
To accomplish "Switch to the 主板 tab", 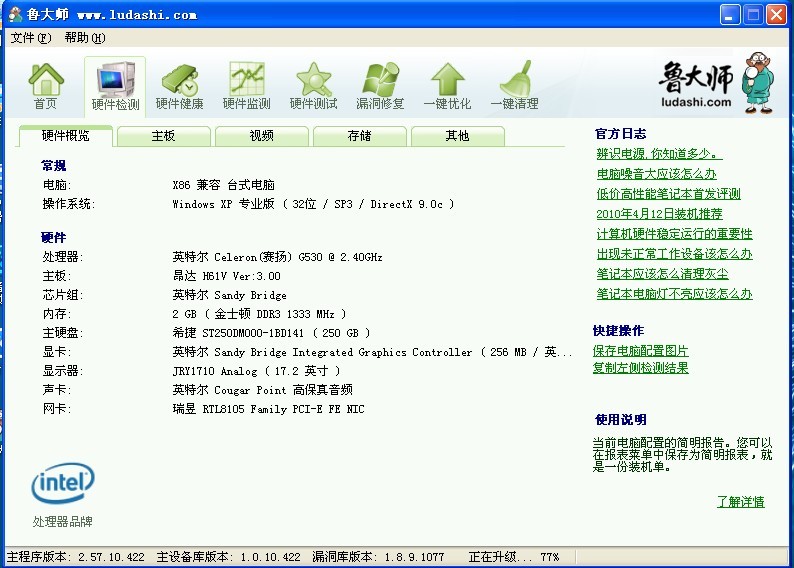I will click(x=163, y=136).
